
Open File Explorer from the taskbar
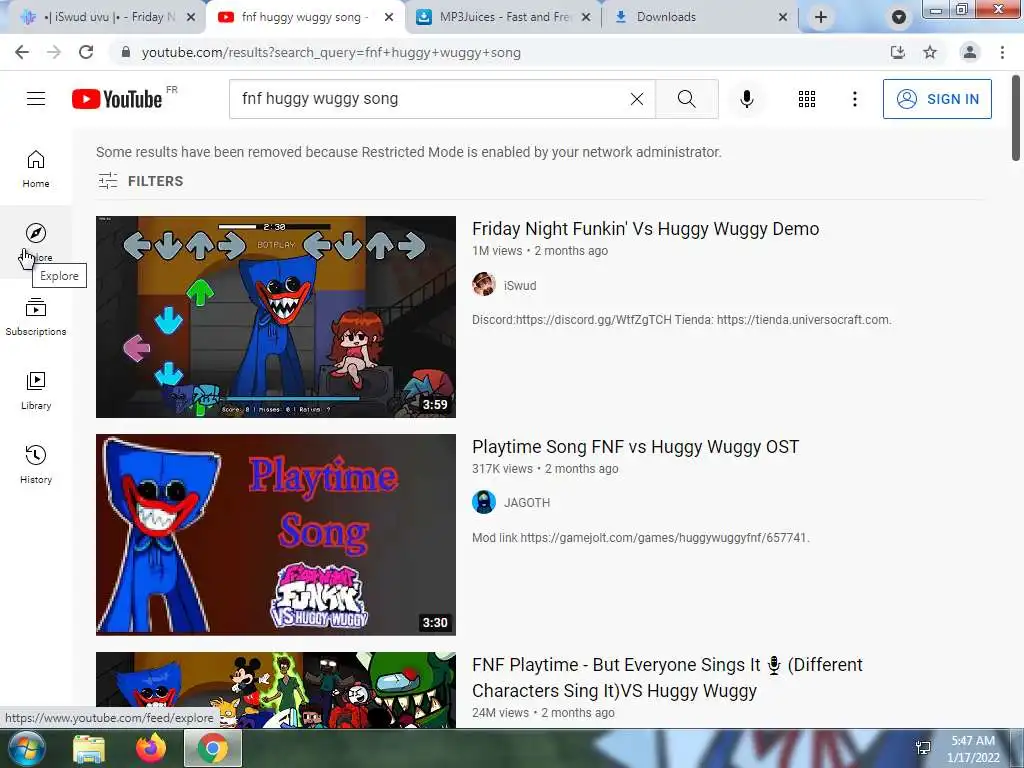tap(89, 748)
